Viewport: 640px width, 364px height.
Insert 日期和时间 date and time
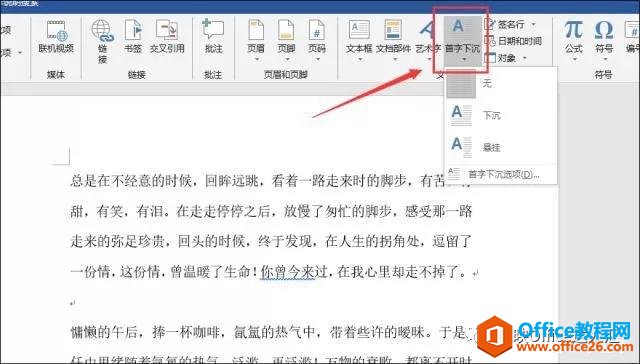[x=513, y=41]
